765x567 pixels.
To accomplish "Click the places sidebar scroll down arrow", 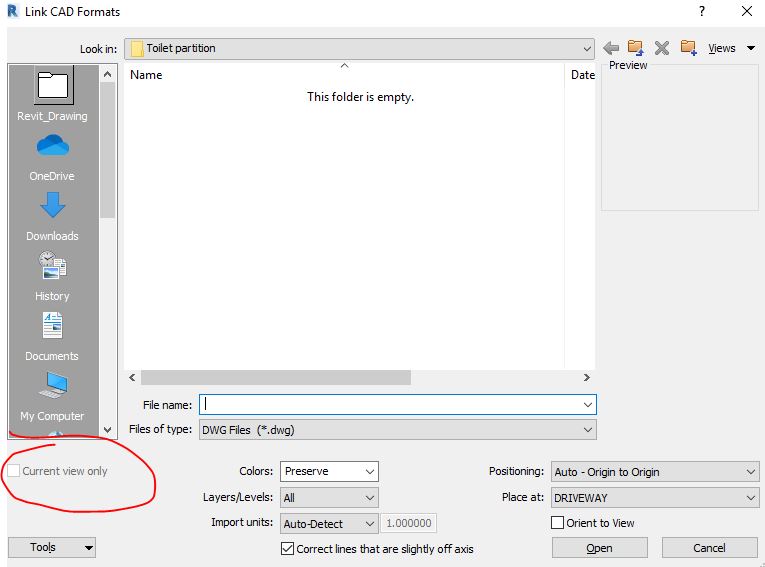I will (x=107, y=430).
